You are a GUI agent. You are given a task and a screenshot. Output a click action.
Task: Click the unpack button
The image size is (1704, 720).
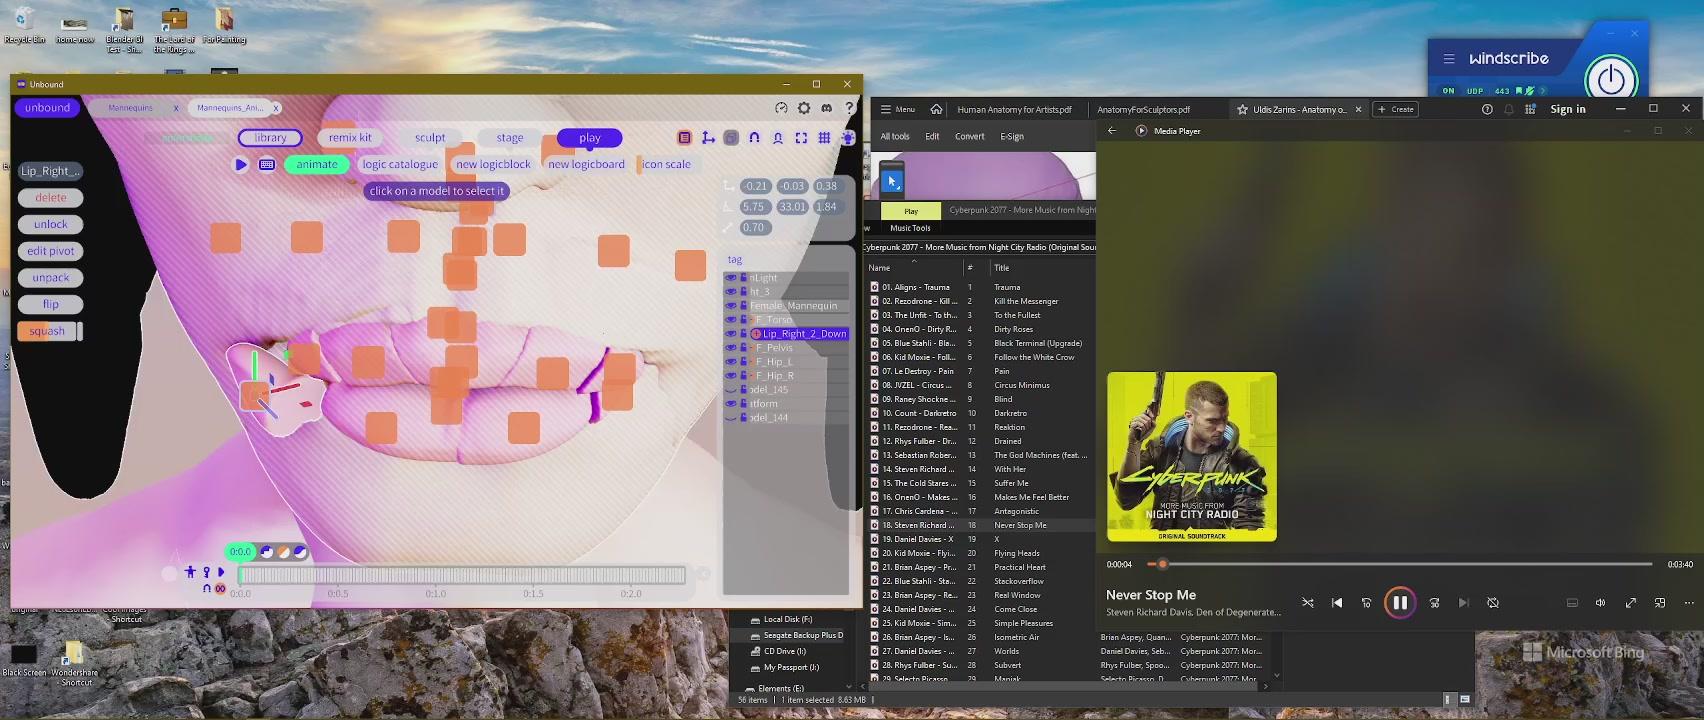coord(51,278)
